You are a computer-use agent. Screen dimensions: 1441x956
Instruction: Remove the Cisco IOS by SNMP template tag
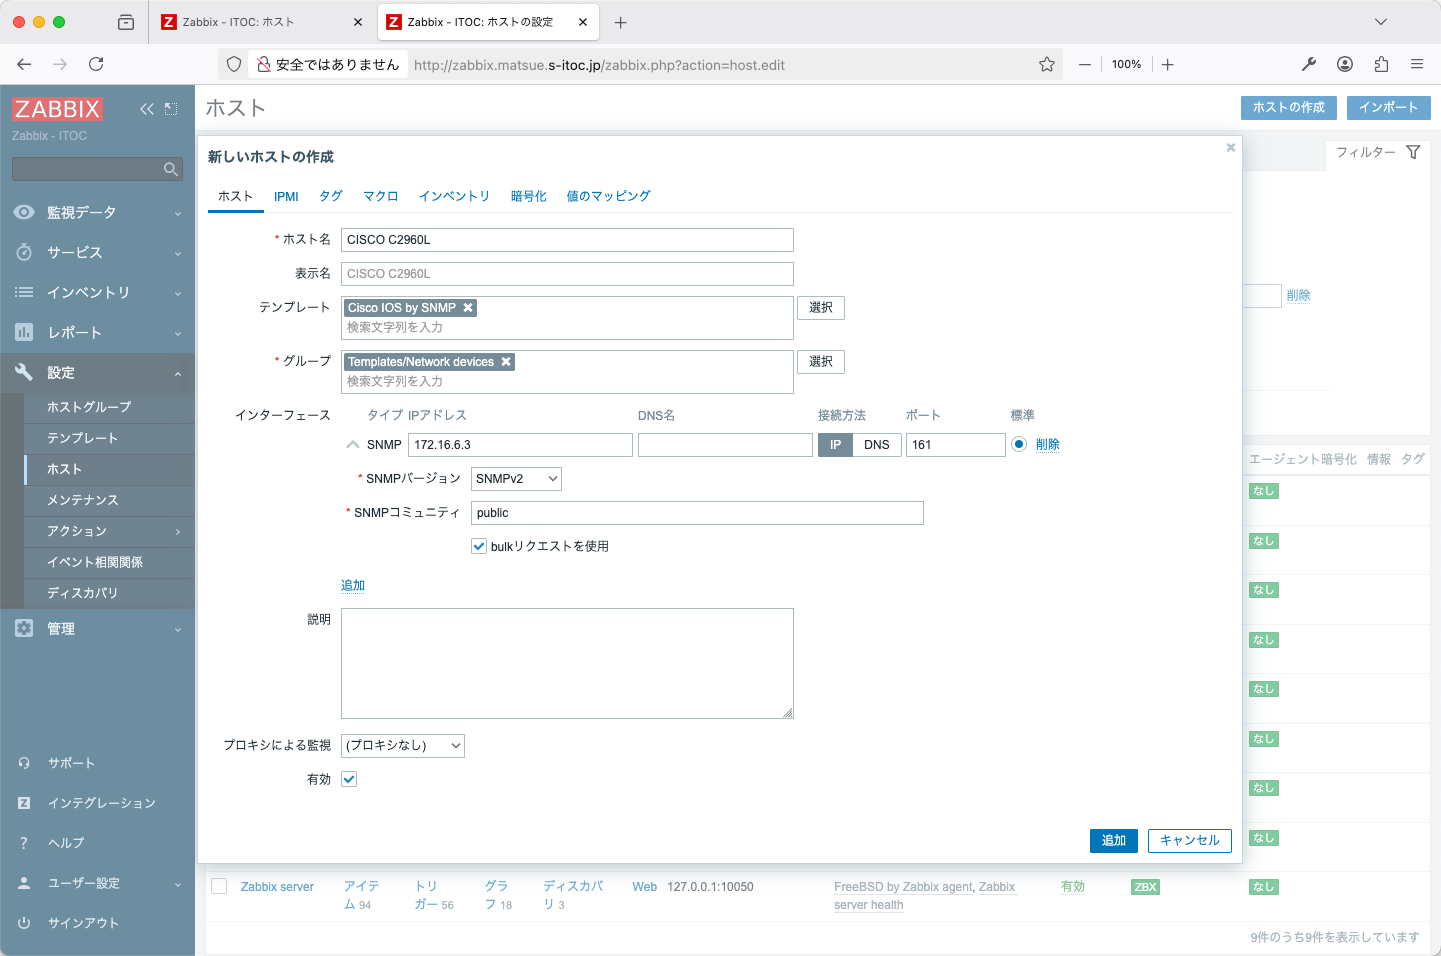[x=467, y=308]
